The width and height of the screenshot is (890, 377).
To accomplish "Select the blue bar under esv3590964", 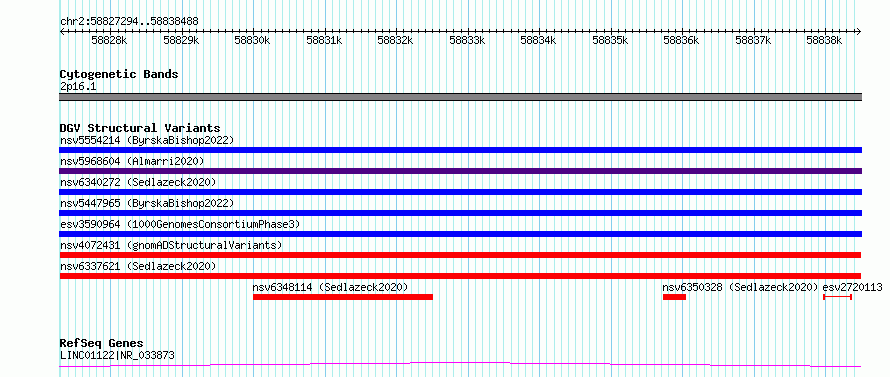I will pyautogui.click(x=460, y=234).
